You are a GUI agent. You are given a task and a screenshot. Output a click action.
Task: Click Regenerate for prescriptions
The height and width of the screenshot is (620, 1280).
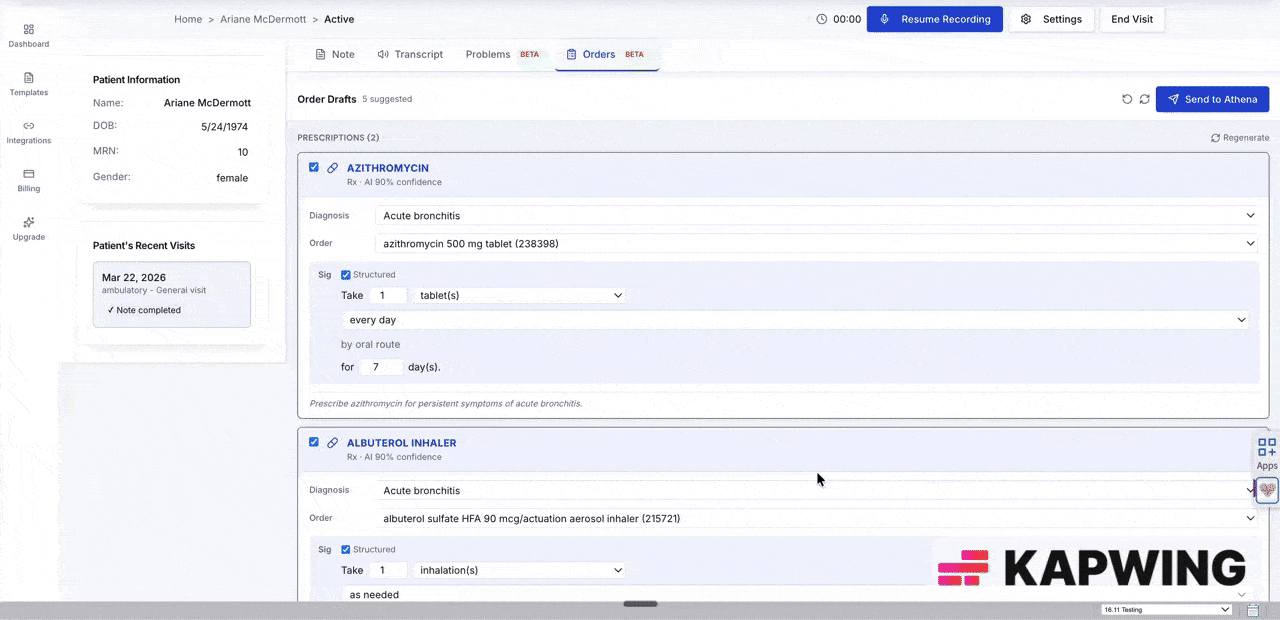click(x=1239, y=137)
